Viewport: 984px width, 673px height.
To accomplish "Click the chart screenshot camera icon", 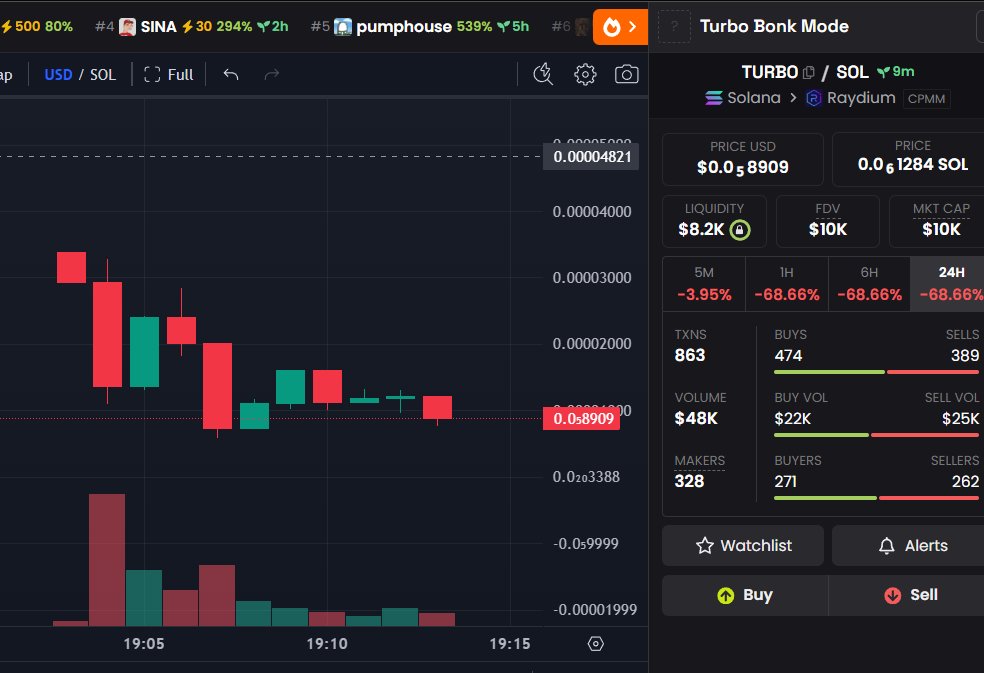I will (x=626, y=75).
